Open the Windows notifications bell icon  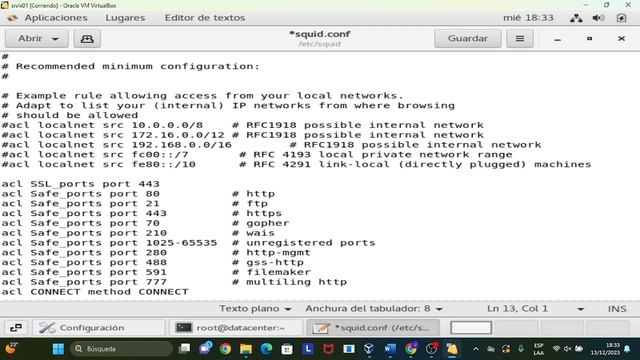(x=627, y=349)
